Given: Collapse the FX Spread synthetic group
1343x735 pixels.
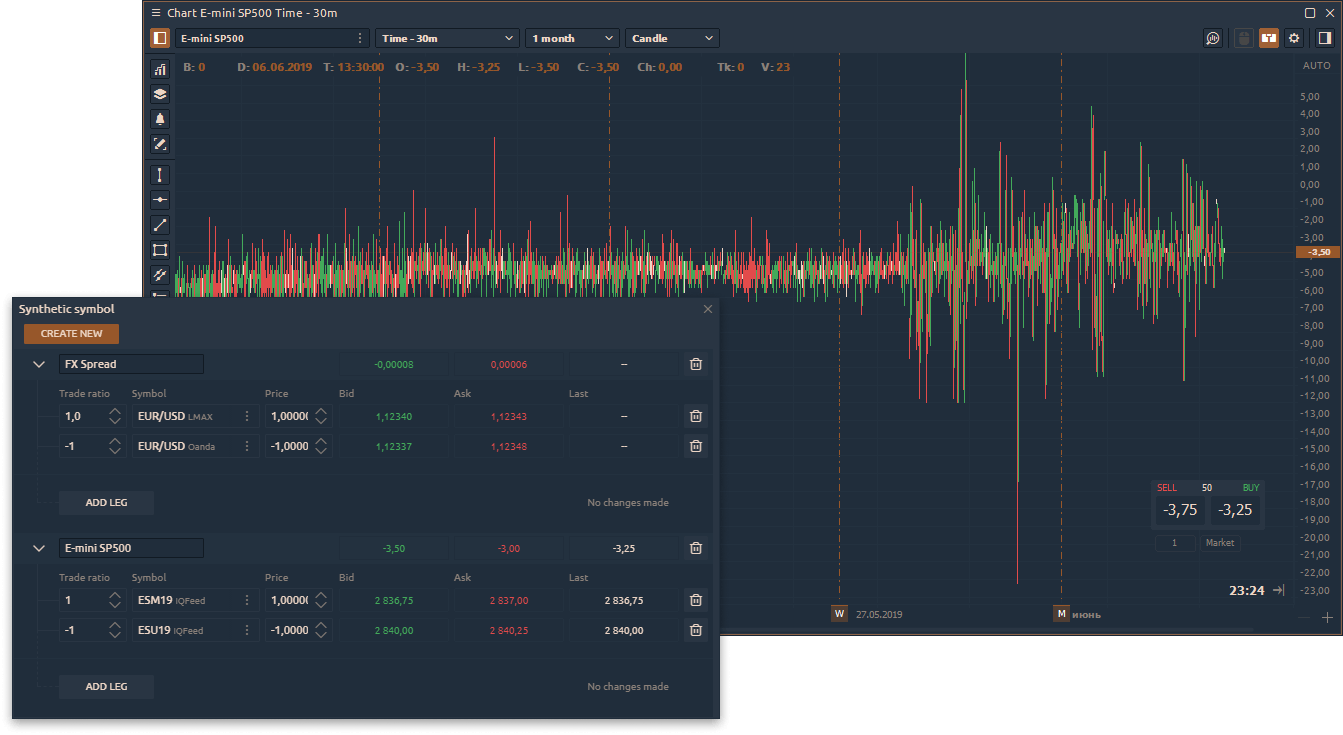Looking at the screenshot, I should [x=39, y=364].
